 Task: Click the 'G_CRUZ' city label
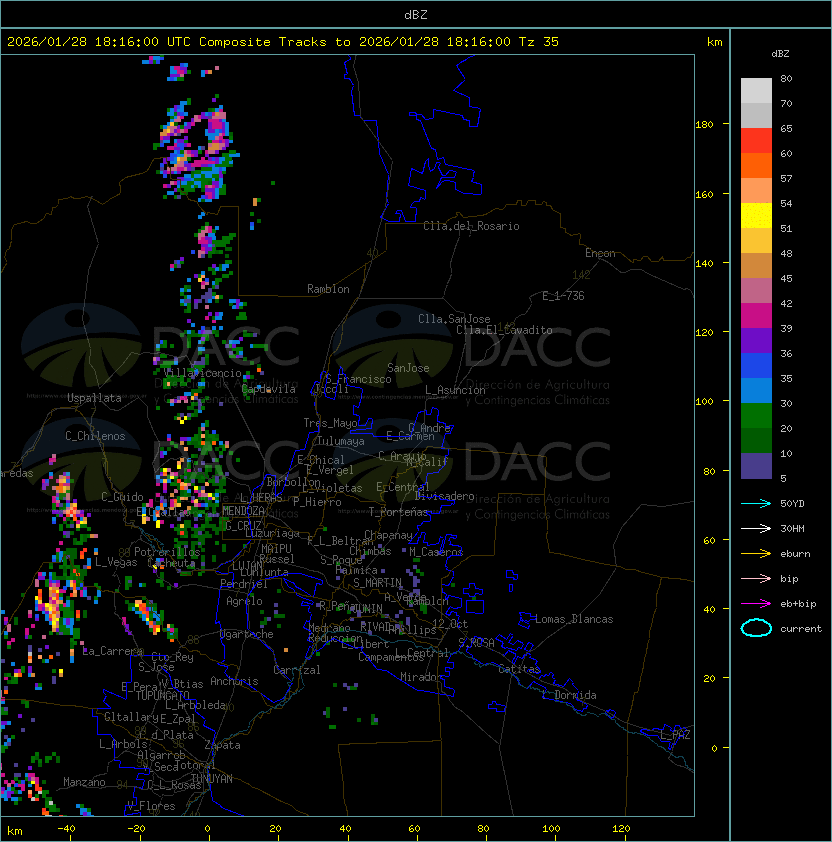[x=243, y=526]
